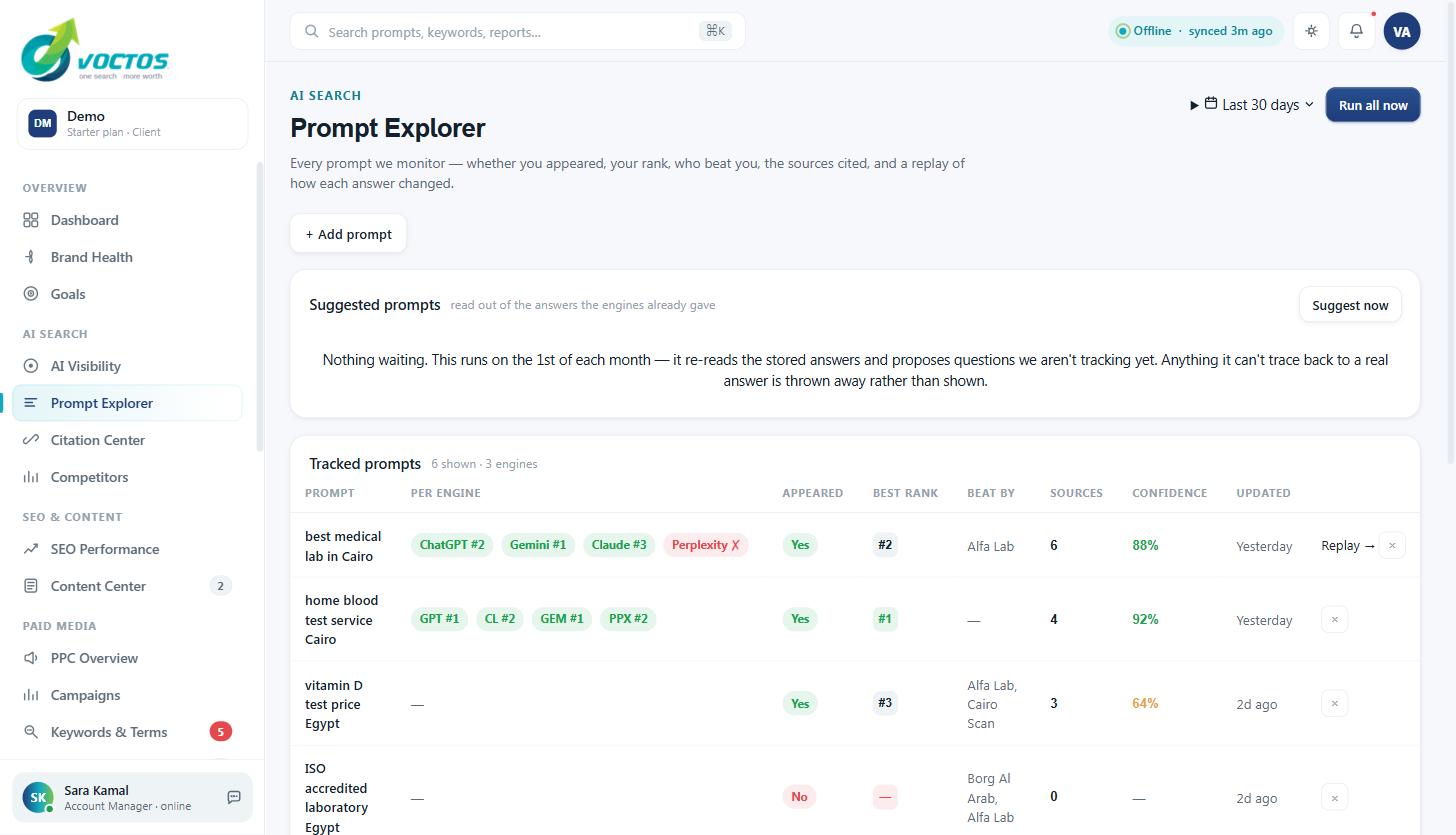Screen dimensions: 1456x835
Task: Remove the ISO accredited laboratory prompt
Action: click(x=1334, y=797)
